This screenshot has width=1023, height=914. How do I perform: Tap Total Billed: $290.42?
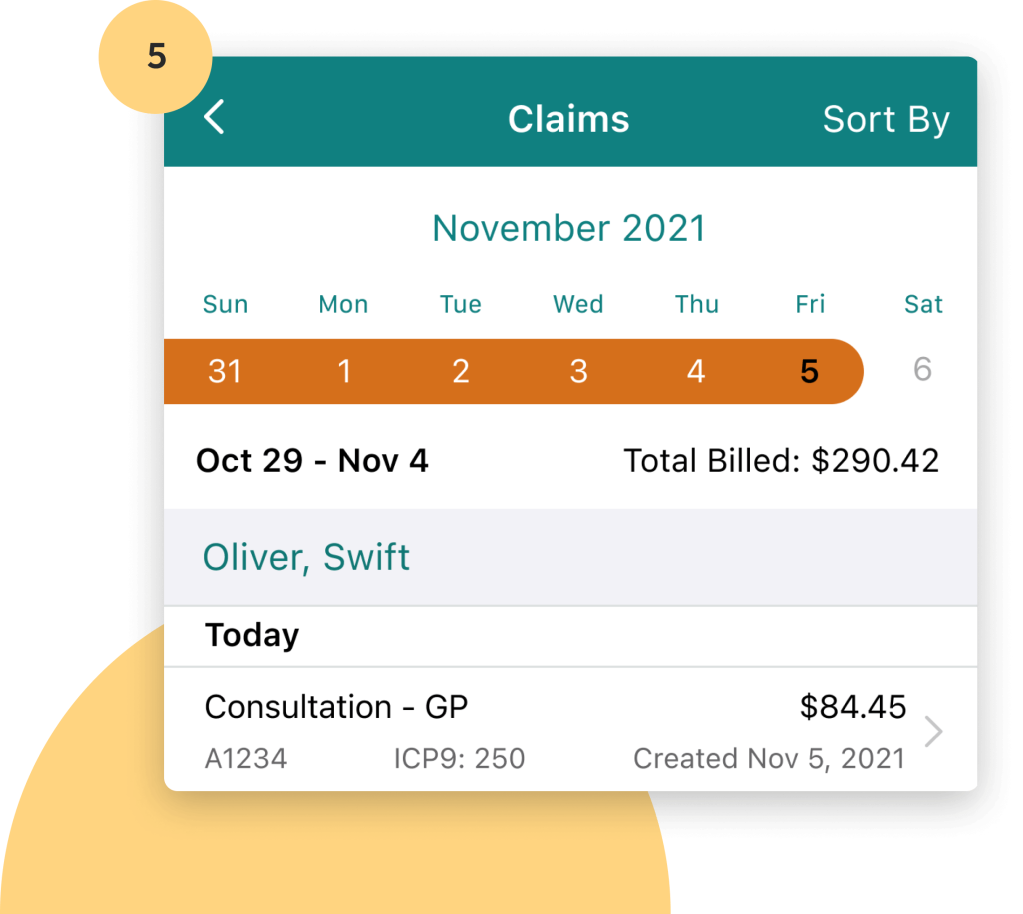tap(781, 460)
